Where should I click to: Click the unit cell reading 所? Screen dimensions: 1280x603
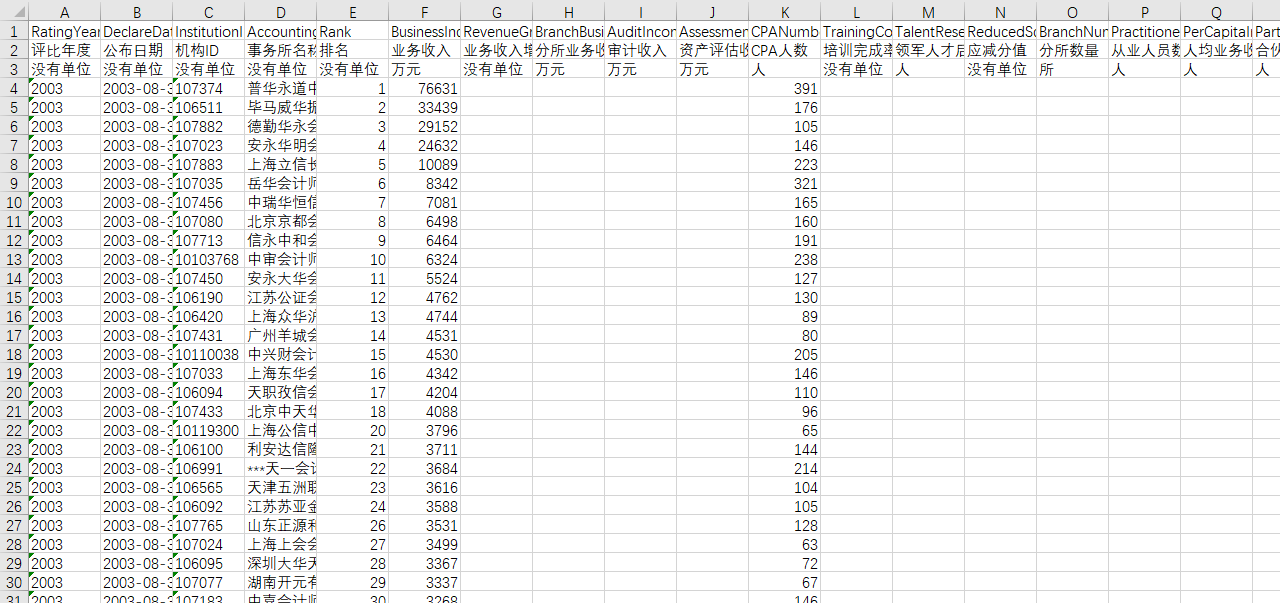click(x=1073, y=69)
